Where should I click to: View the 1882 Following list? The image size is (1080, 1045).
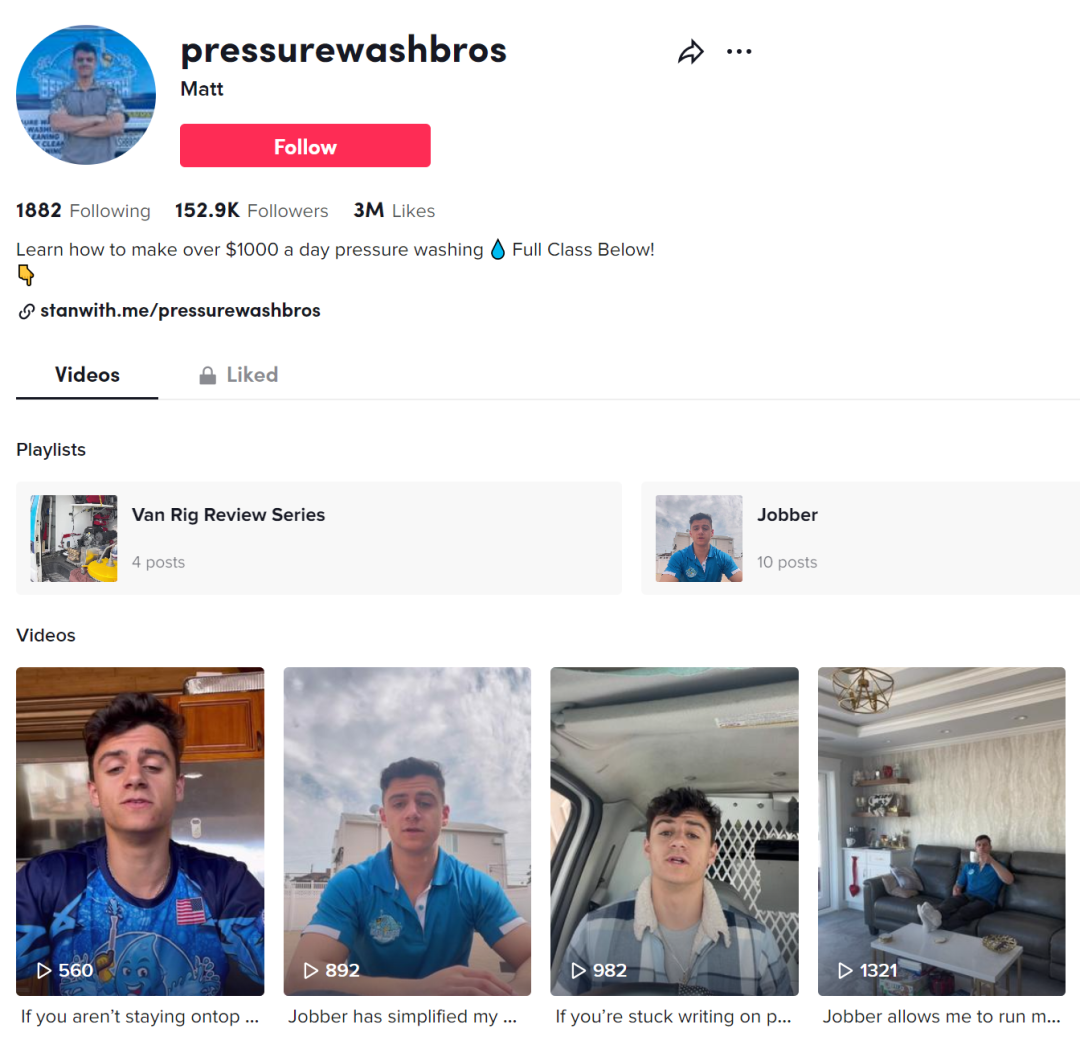83,211
